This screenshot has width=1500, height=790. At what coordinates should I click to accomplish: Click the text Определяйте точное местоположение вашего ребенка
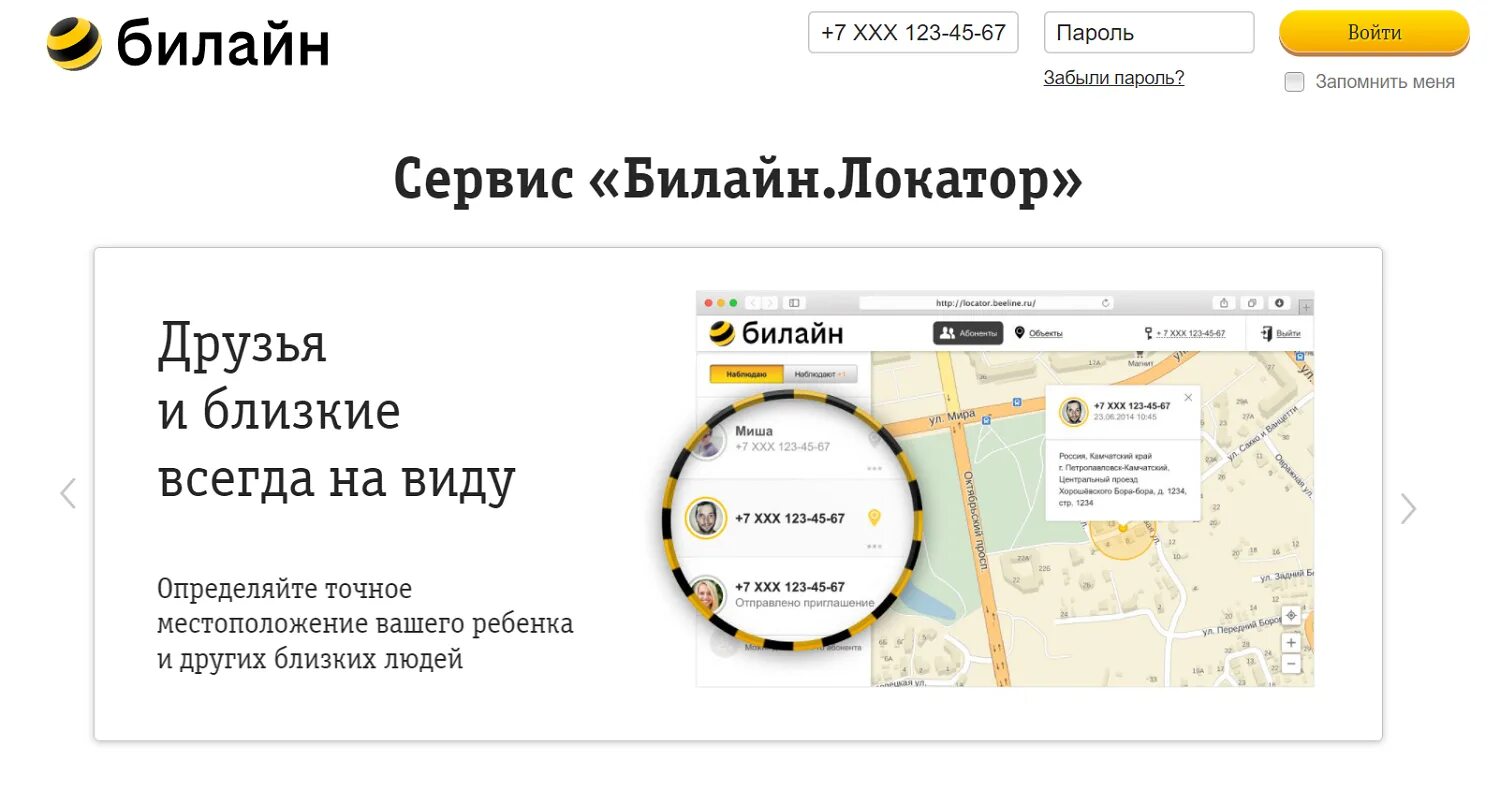pos(365,606)
